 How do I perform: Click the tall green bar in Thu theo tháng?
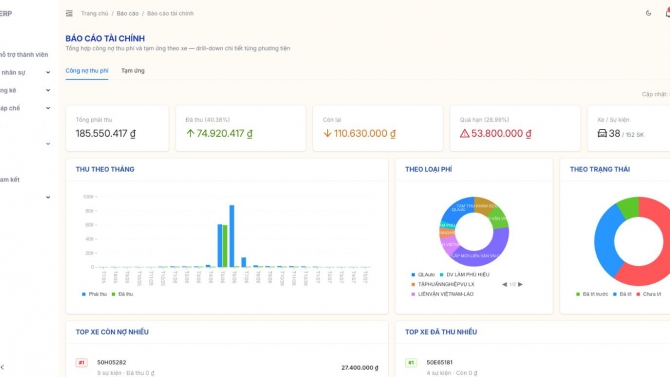pyautogui.click(x=225, y=246)
